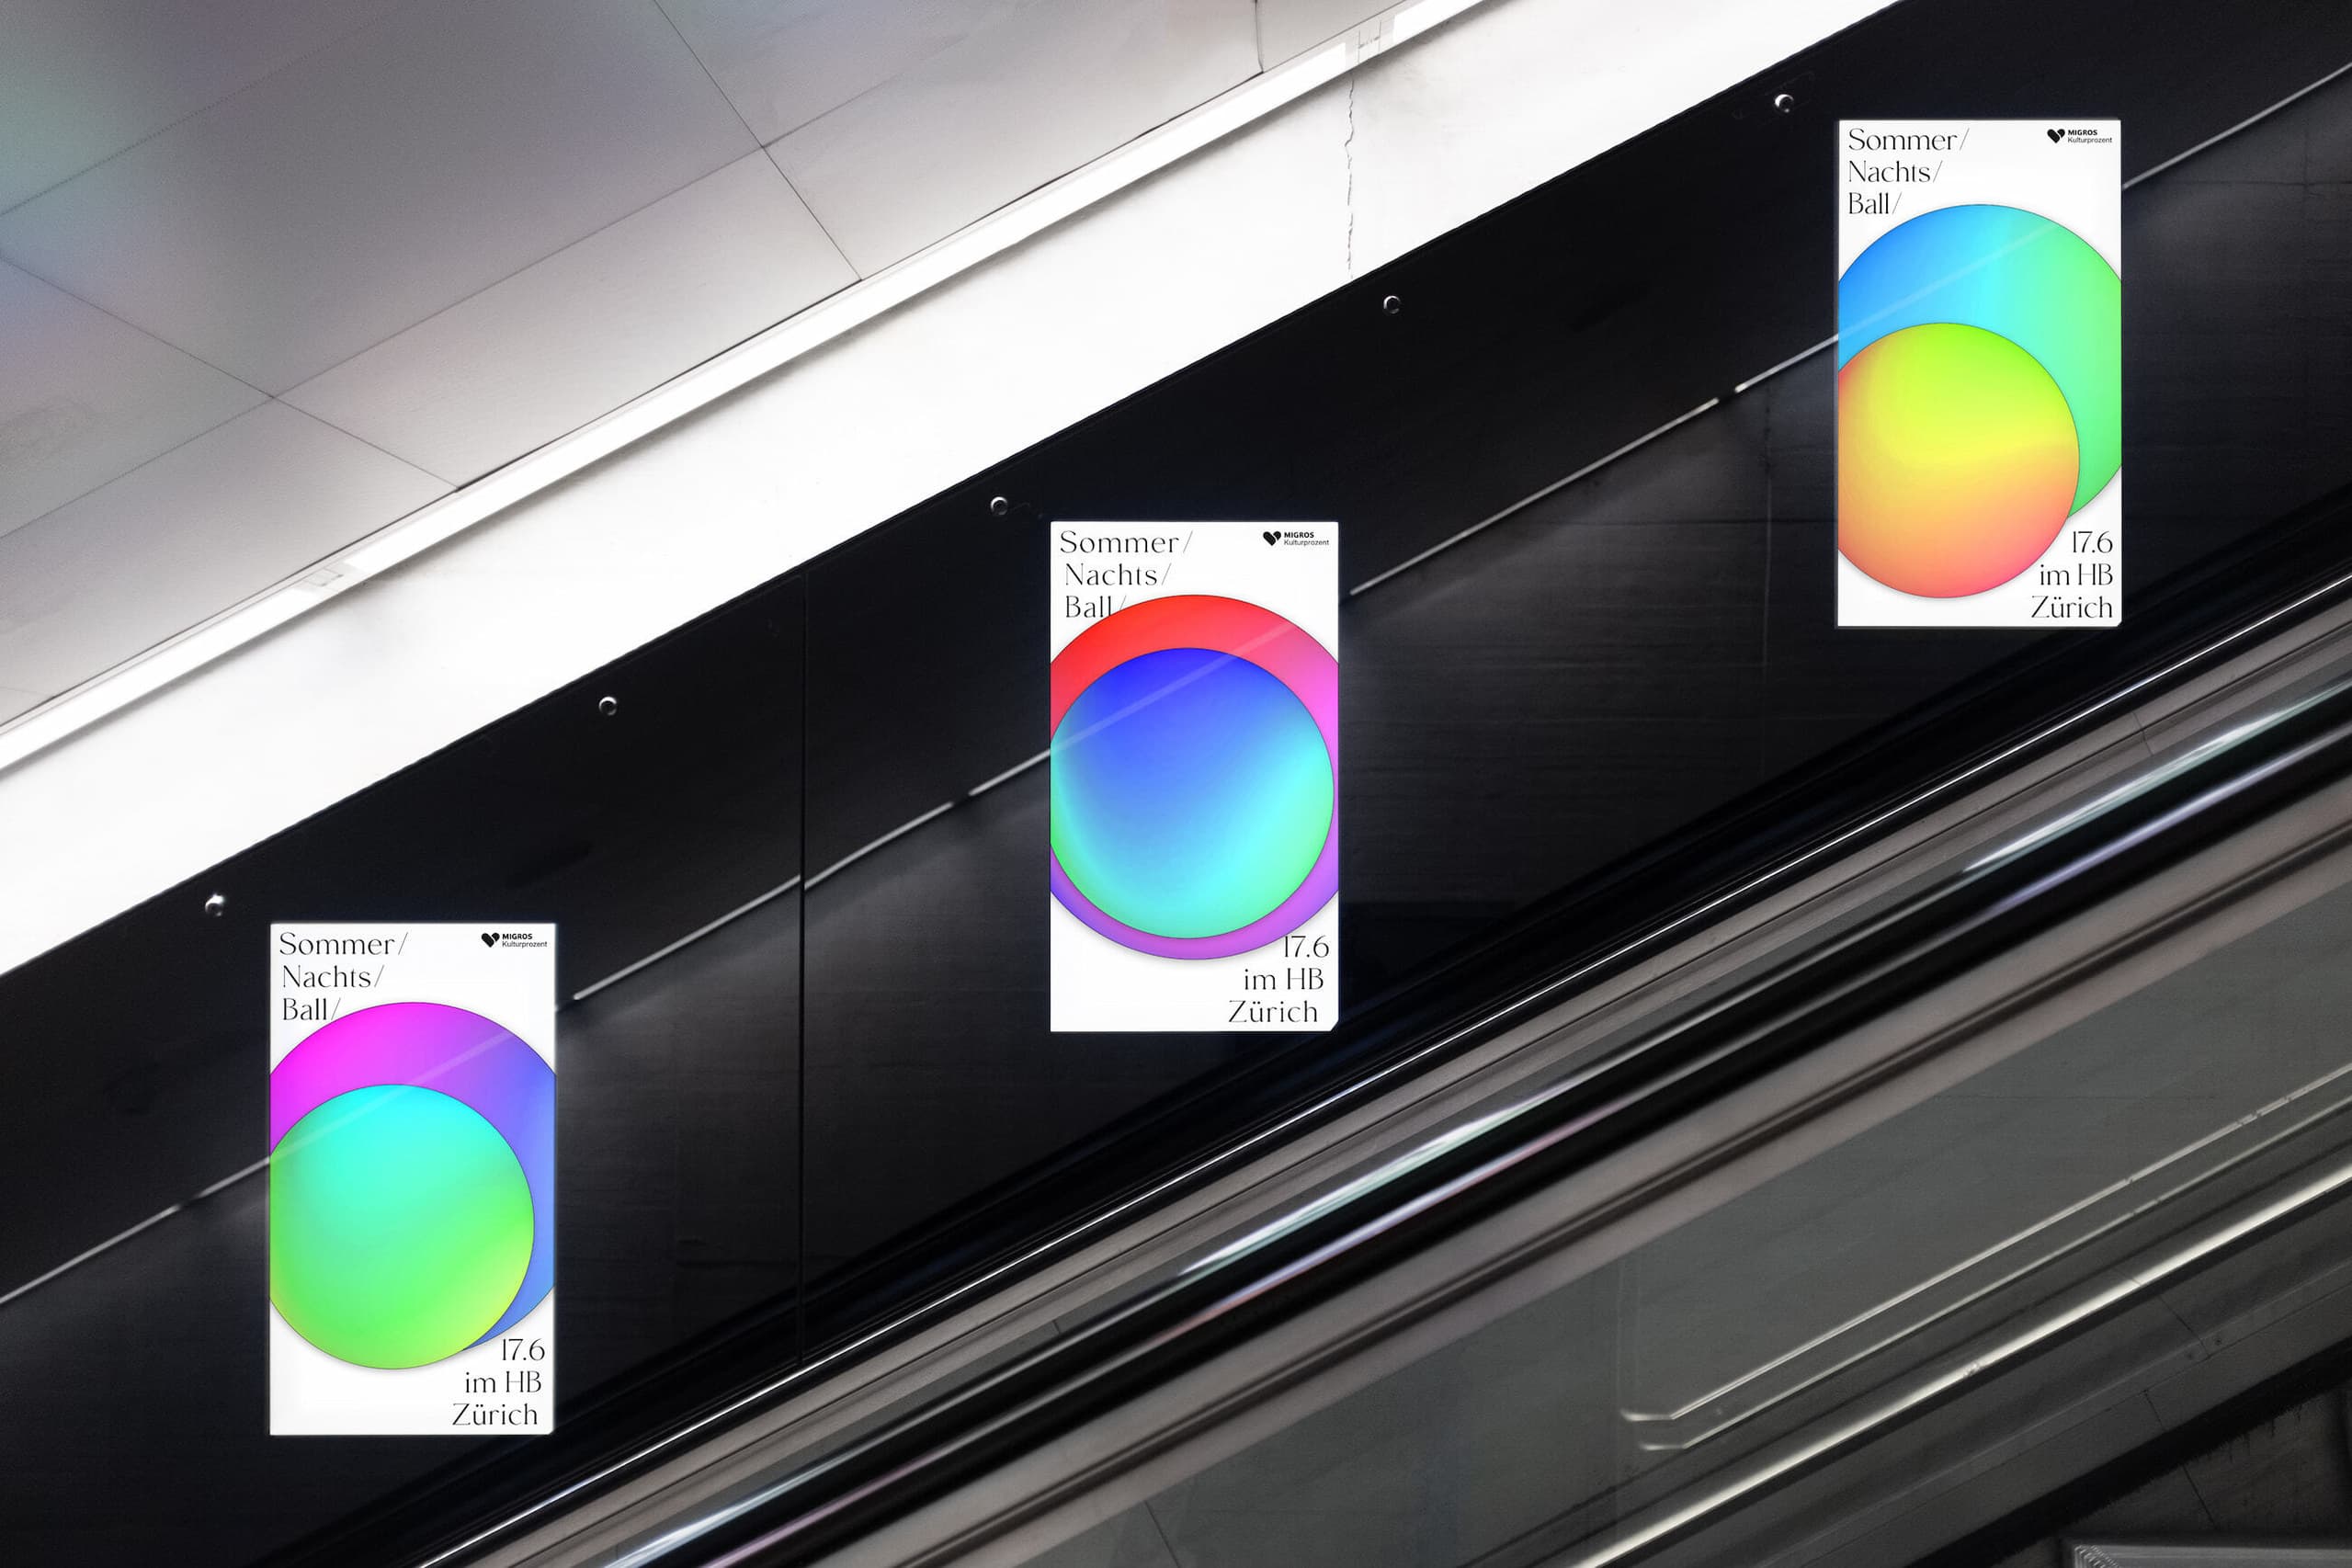Viewport: 2352px width, 1568px height.
Task: Select the green gradient circle on the magenta poster
Action: click(x=402, y=1226)
